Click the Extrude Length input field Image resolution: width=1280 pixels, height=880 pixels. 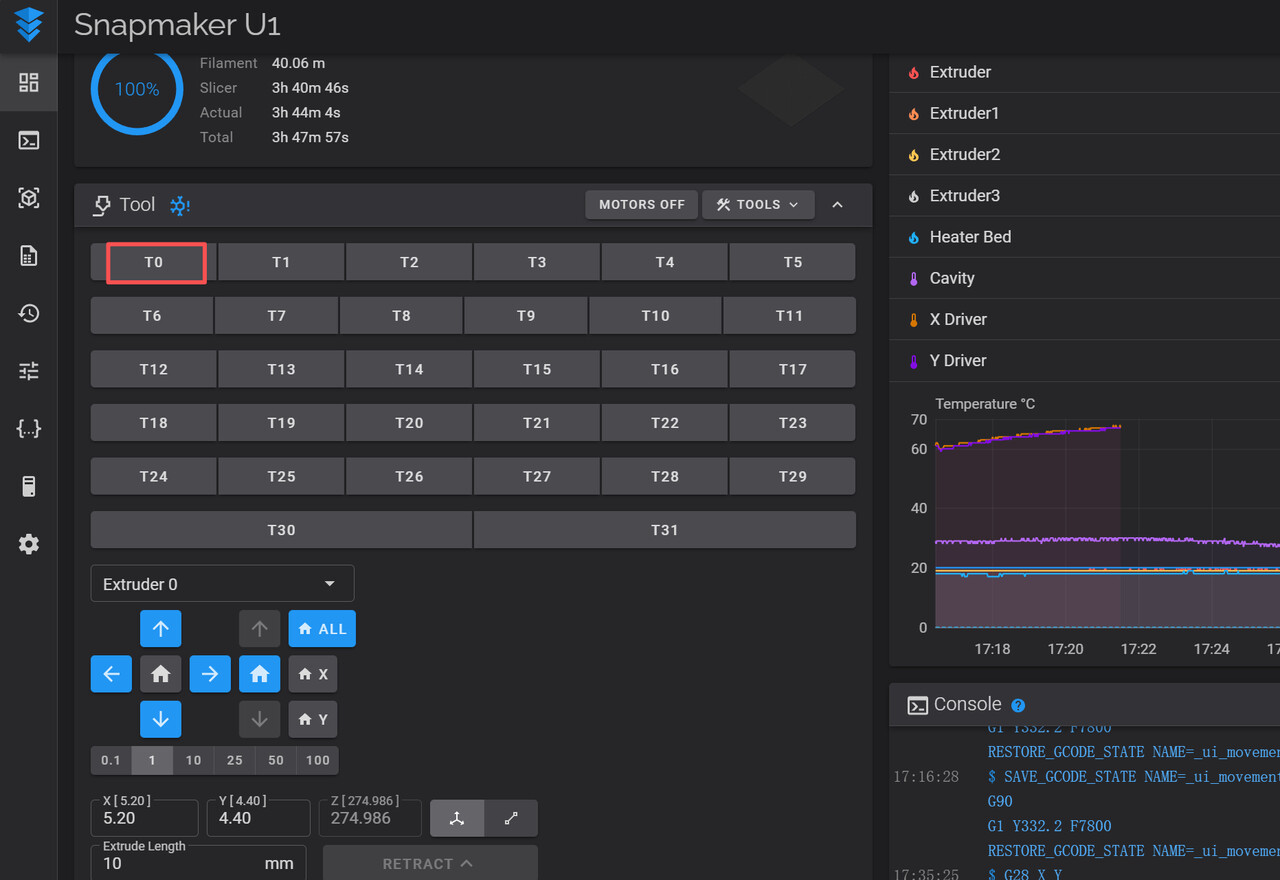click(198, 863)
